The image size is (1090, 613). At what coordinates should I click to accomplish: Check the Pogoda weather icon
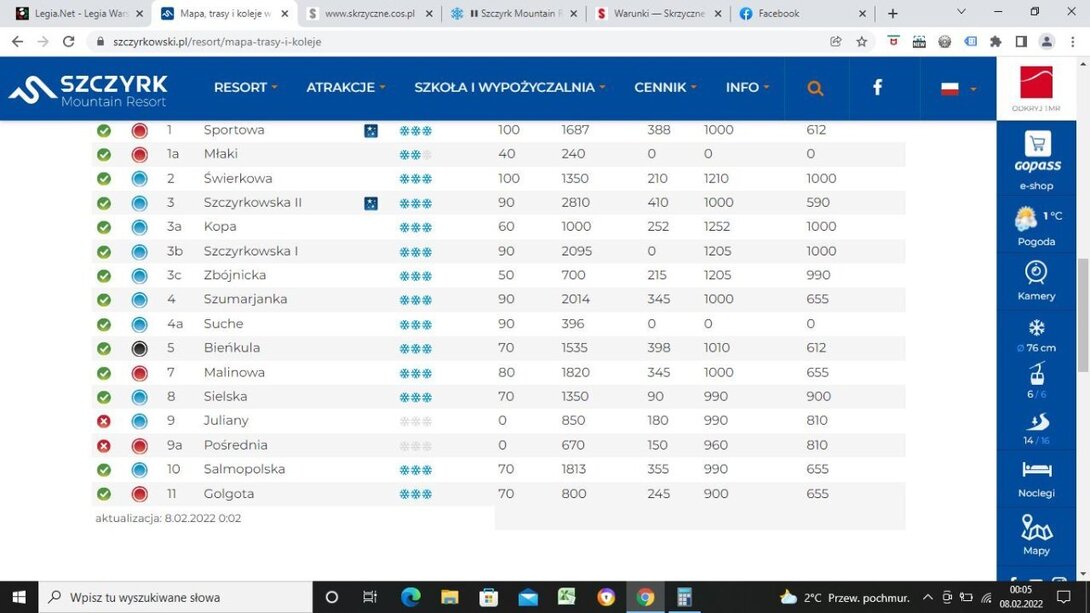1026,219
